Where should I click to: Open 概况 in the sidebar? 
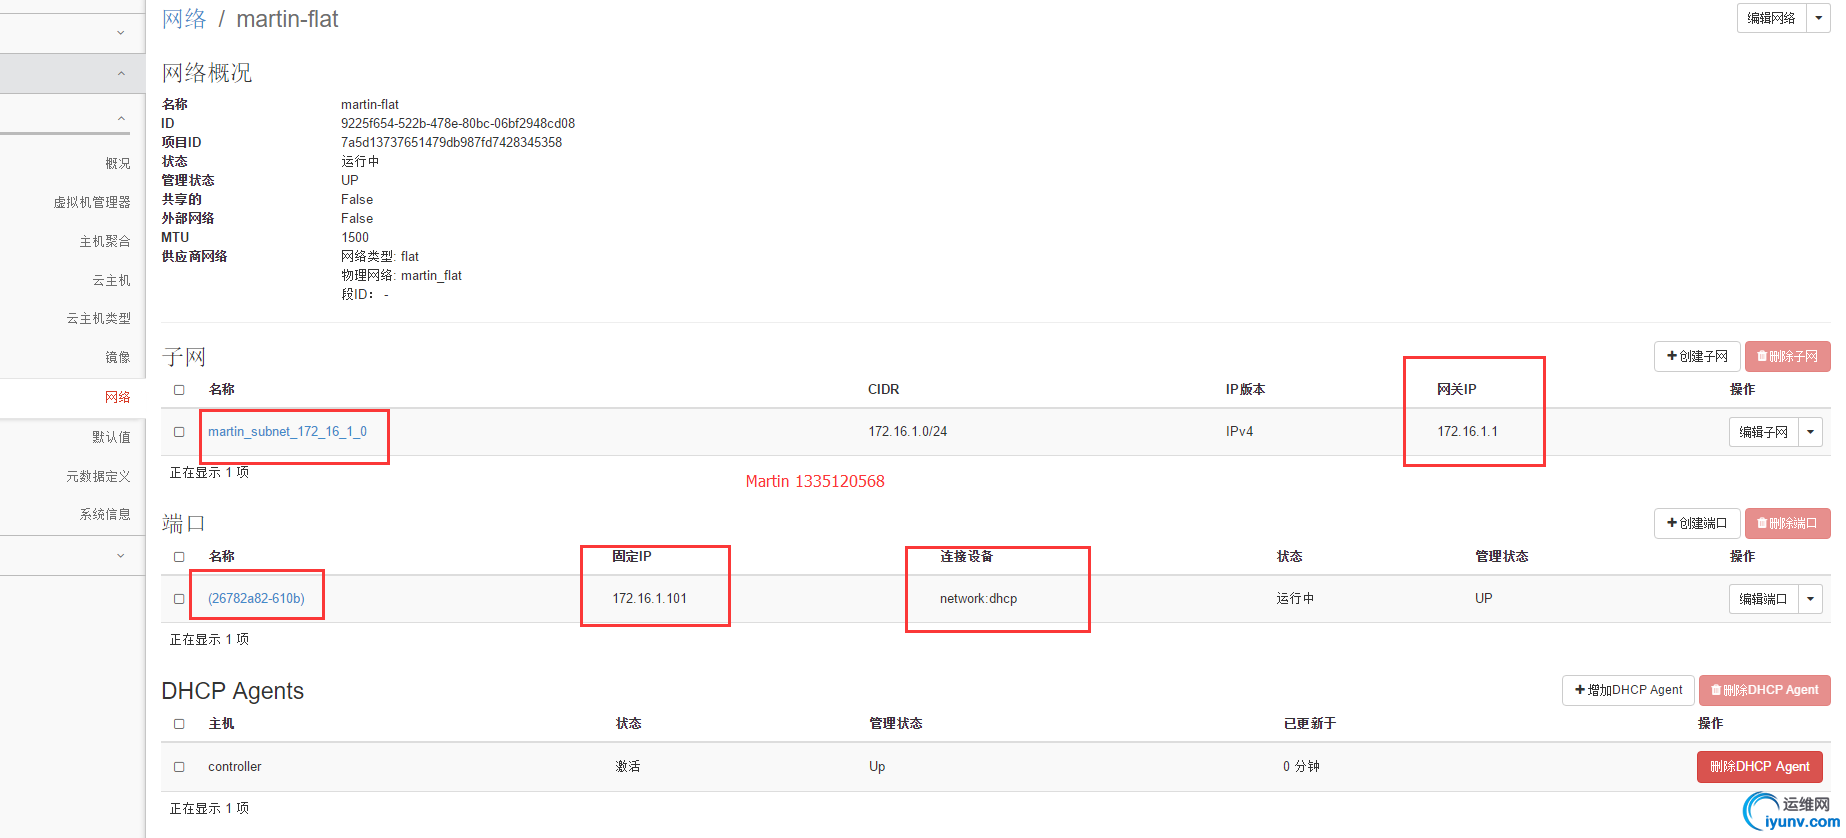coord(117,163)
